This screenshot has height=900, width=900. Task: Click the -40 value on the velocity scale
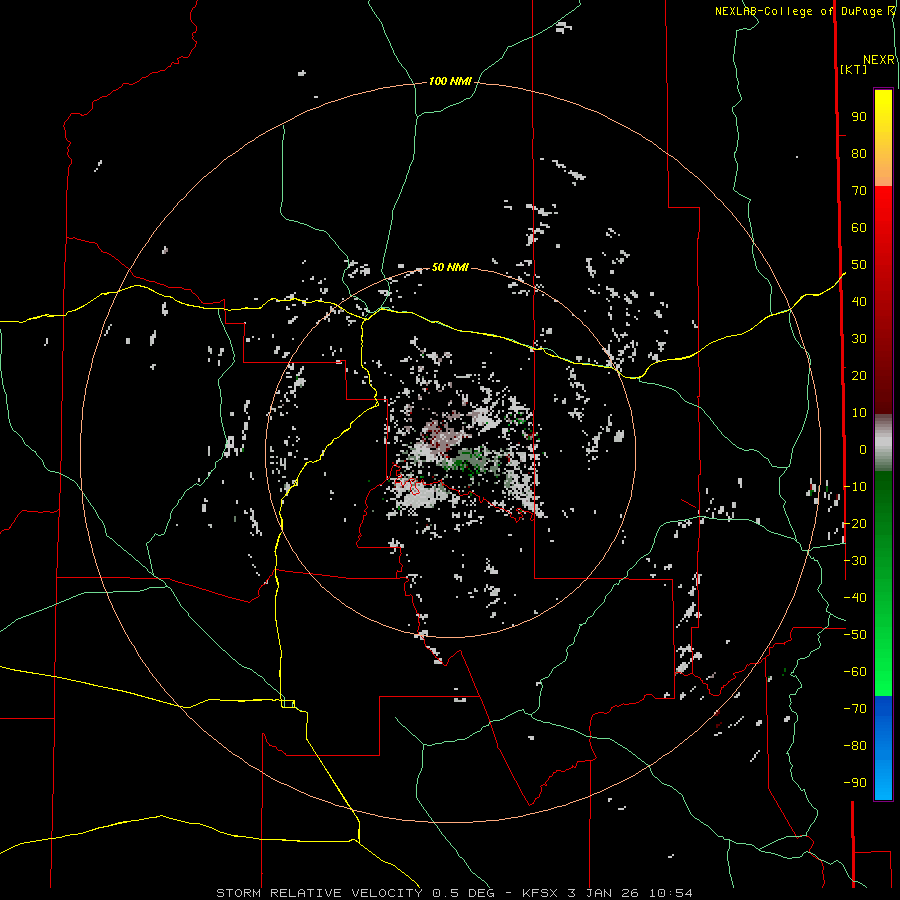point(855,598)
